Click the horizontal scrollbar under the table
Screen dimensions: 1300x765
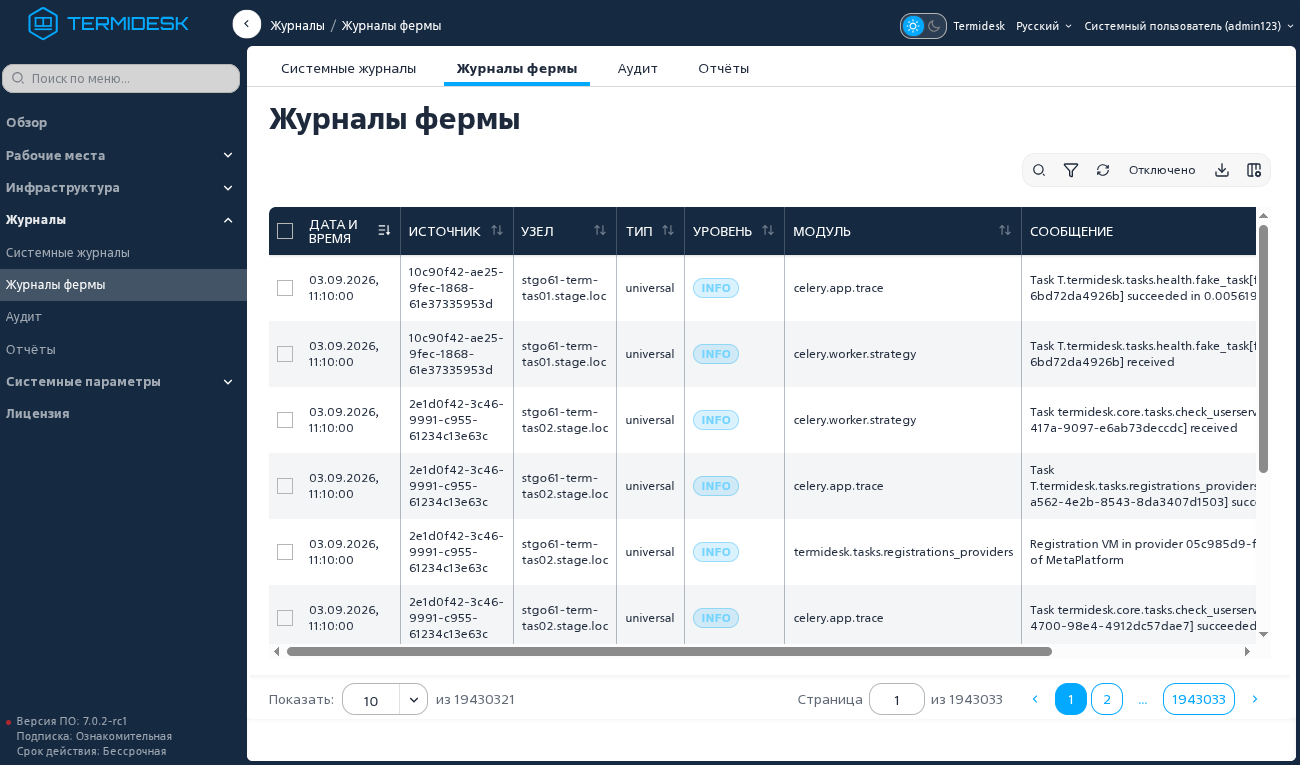point(669,651)
